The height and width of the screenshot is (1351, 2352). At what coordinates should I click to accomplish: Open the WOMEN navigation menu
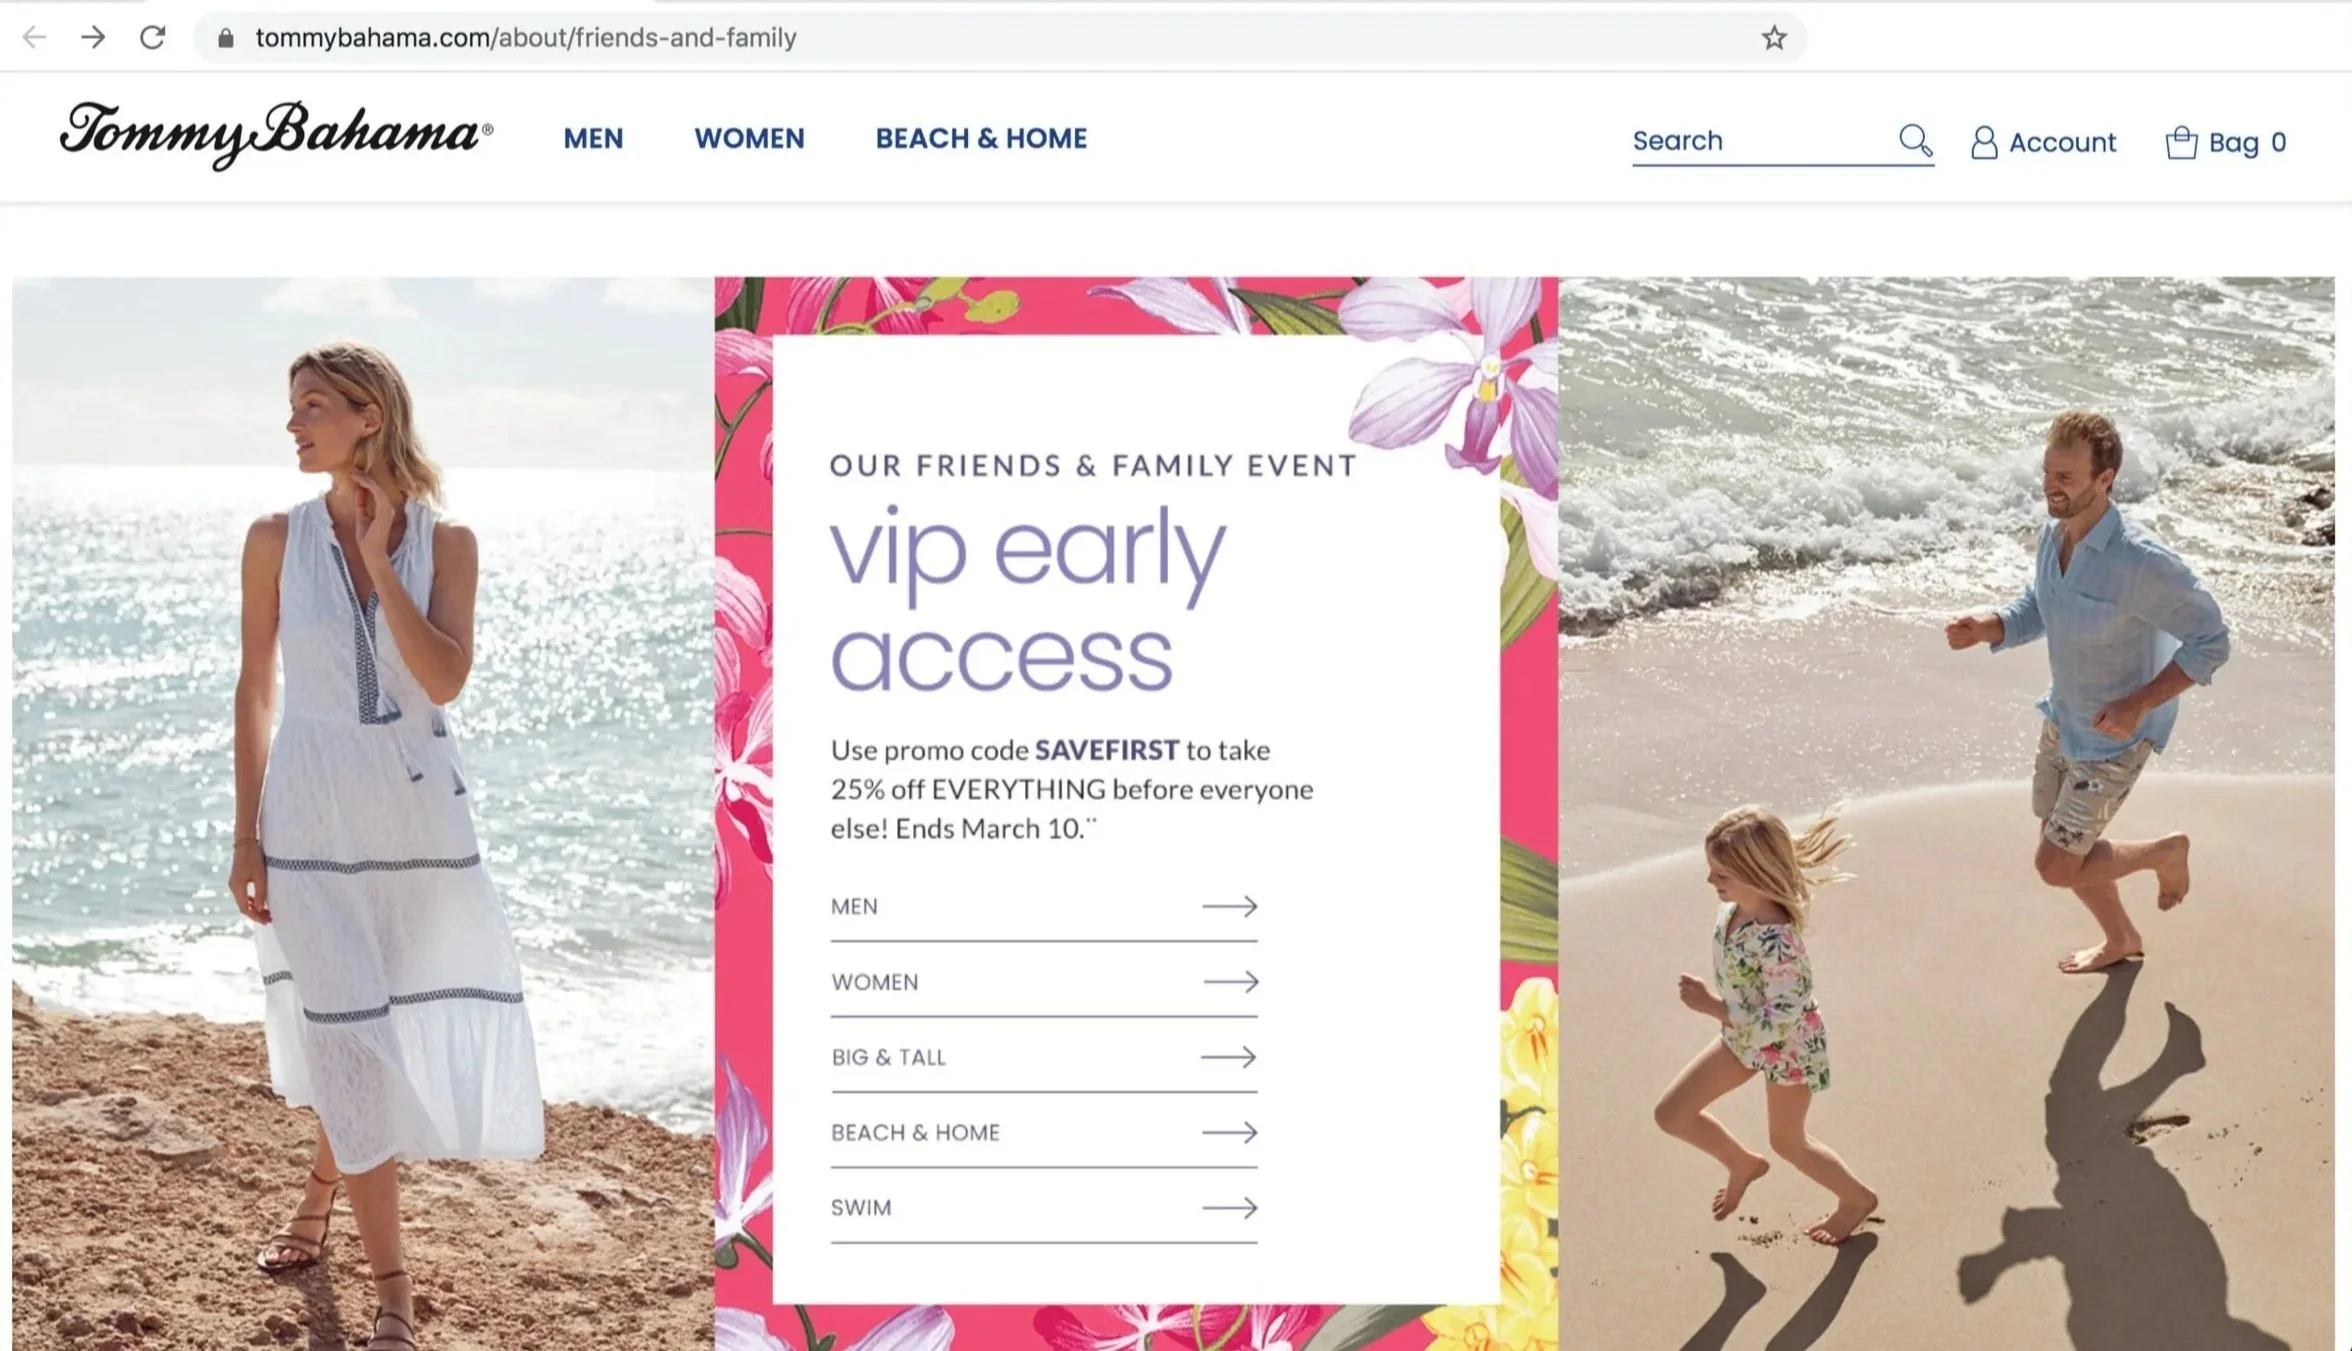point(749,139)
